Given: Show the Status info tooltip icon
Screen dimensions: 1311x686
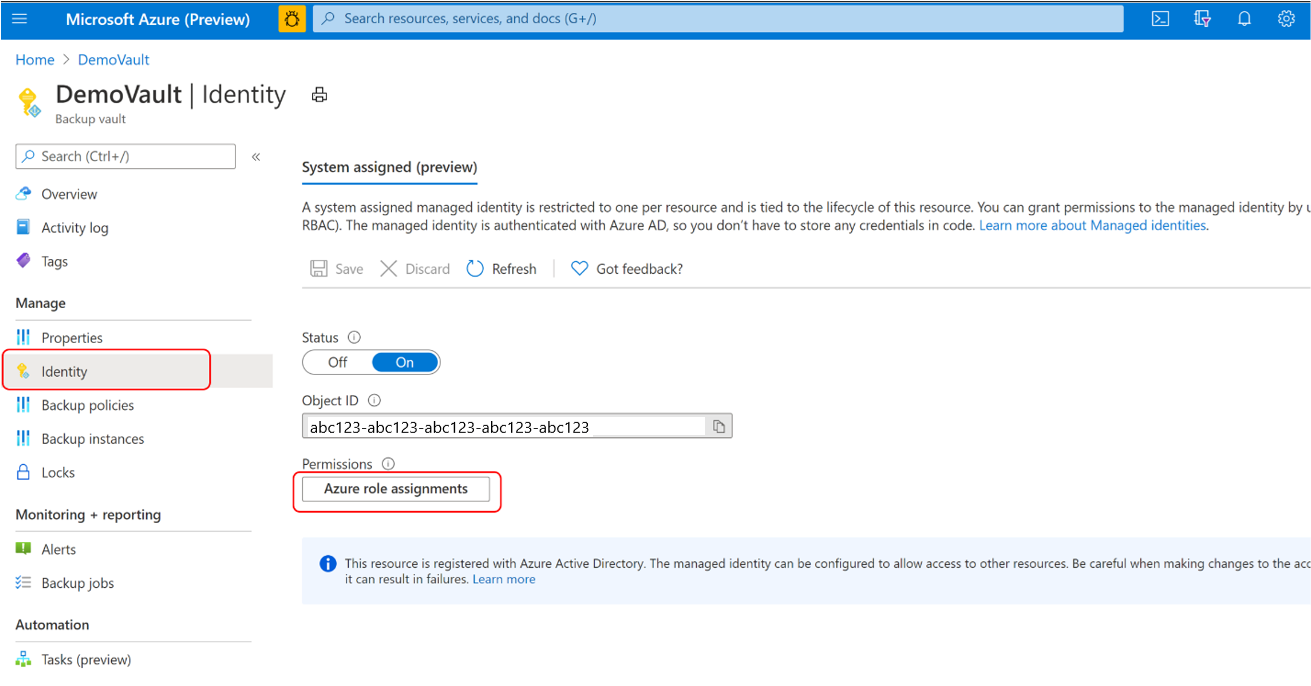Looking at the screenshot, I should (354, 338).
